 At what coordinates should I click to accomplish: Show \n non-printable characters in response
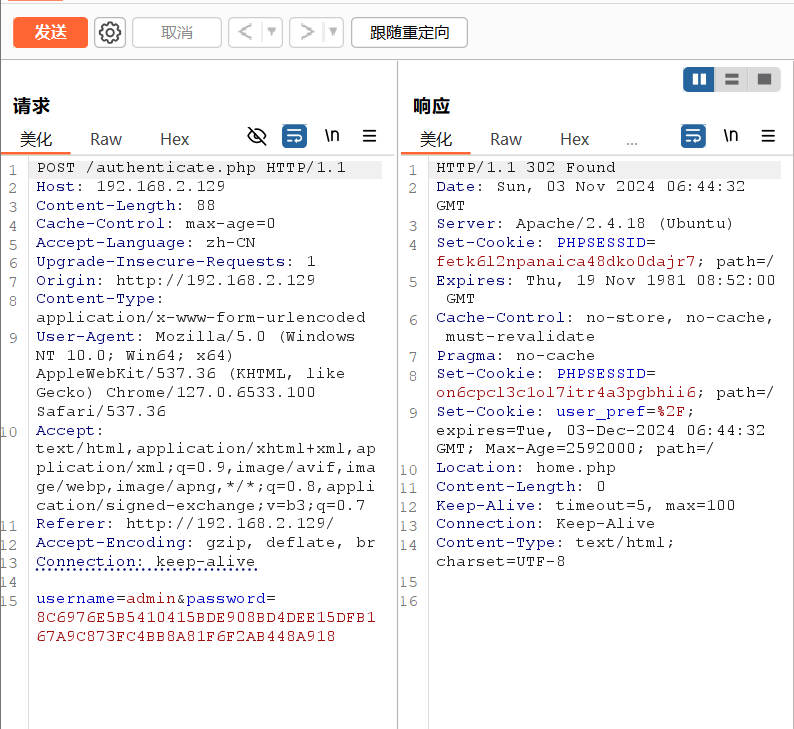731,136
